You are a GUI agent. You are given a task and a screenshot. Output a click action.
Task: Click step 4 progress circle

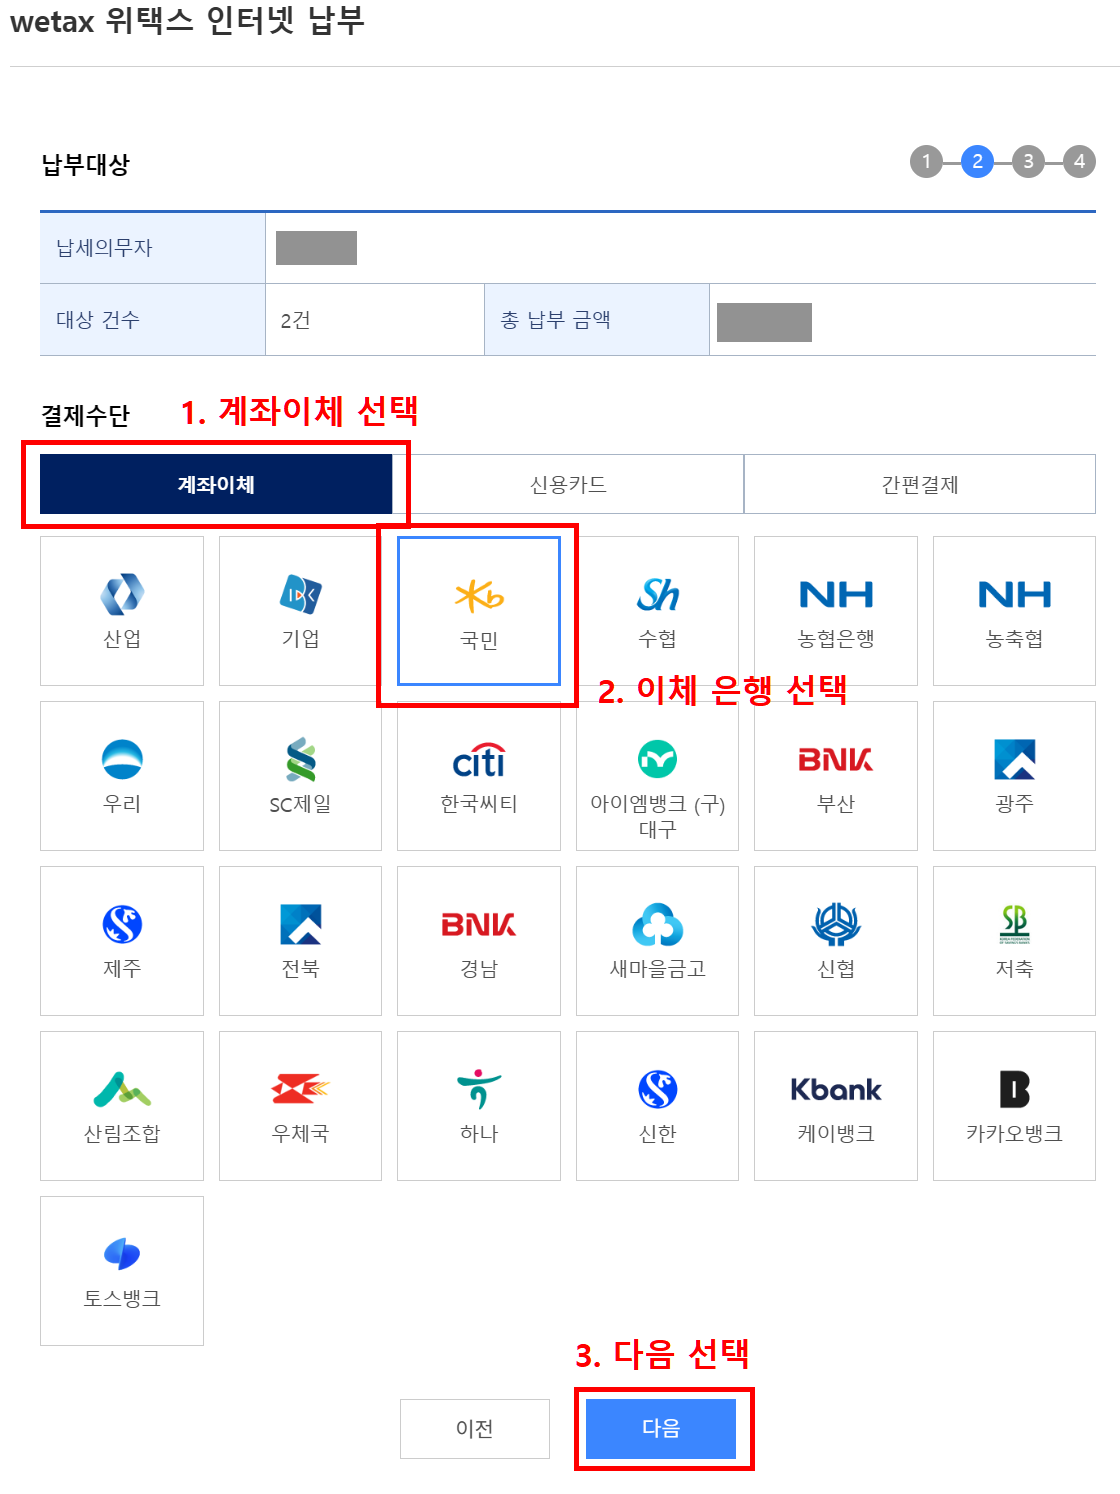point(1079,161)
